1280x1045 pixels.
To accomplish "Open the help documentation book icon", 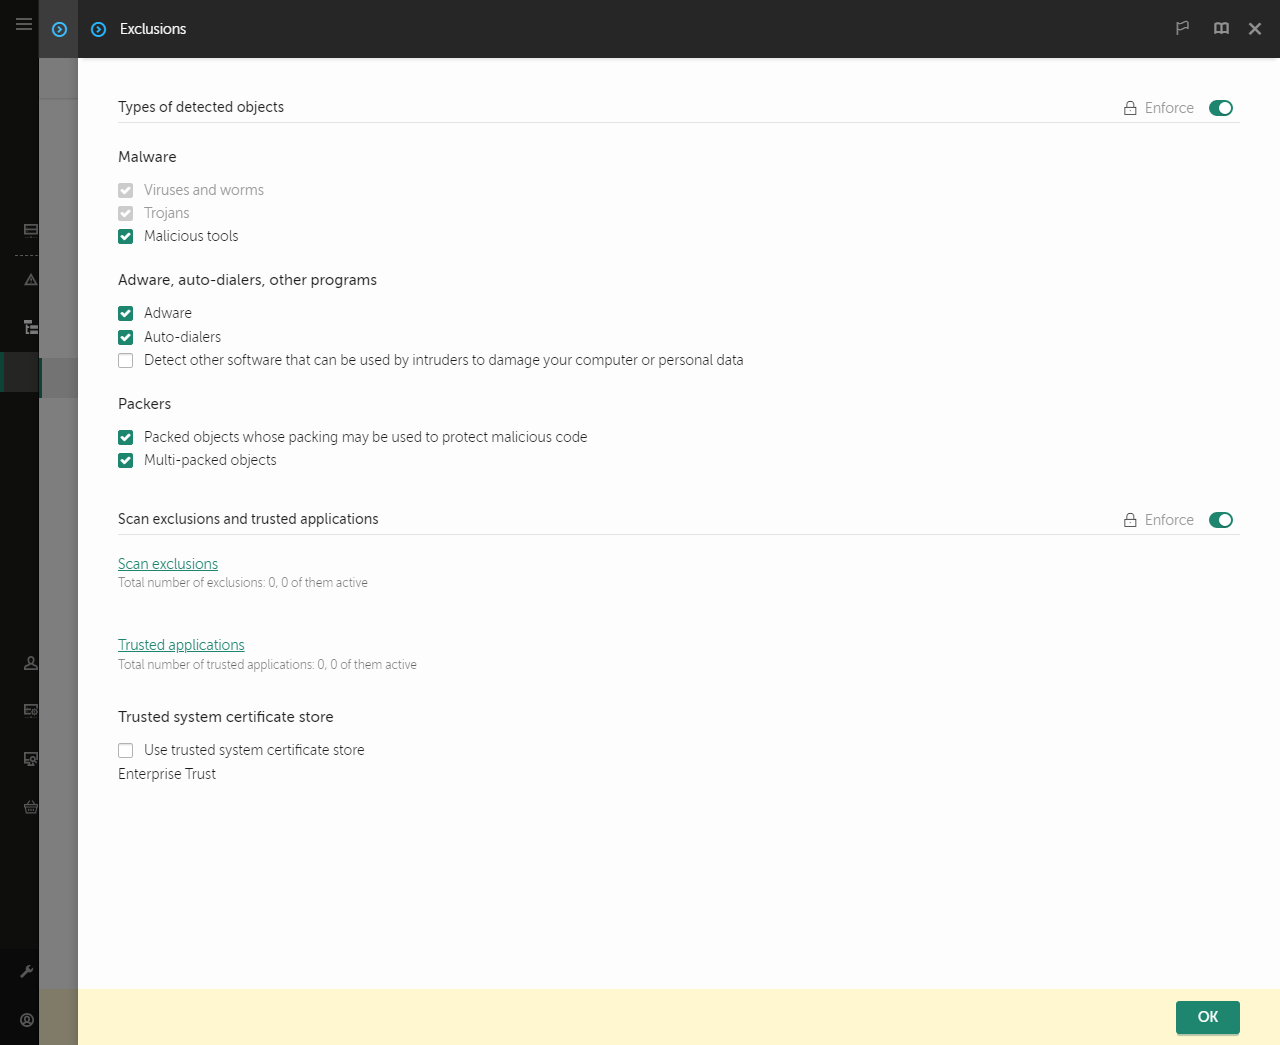I will coord(1221,28).
